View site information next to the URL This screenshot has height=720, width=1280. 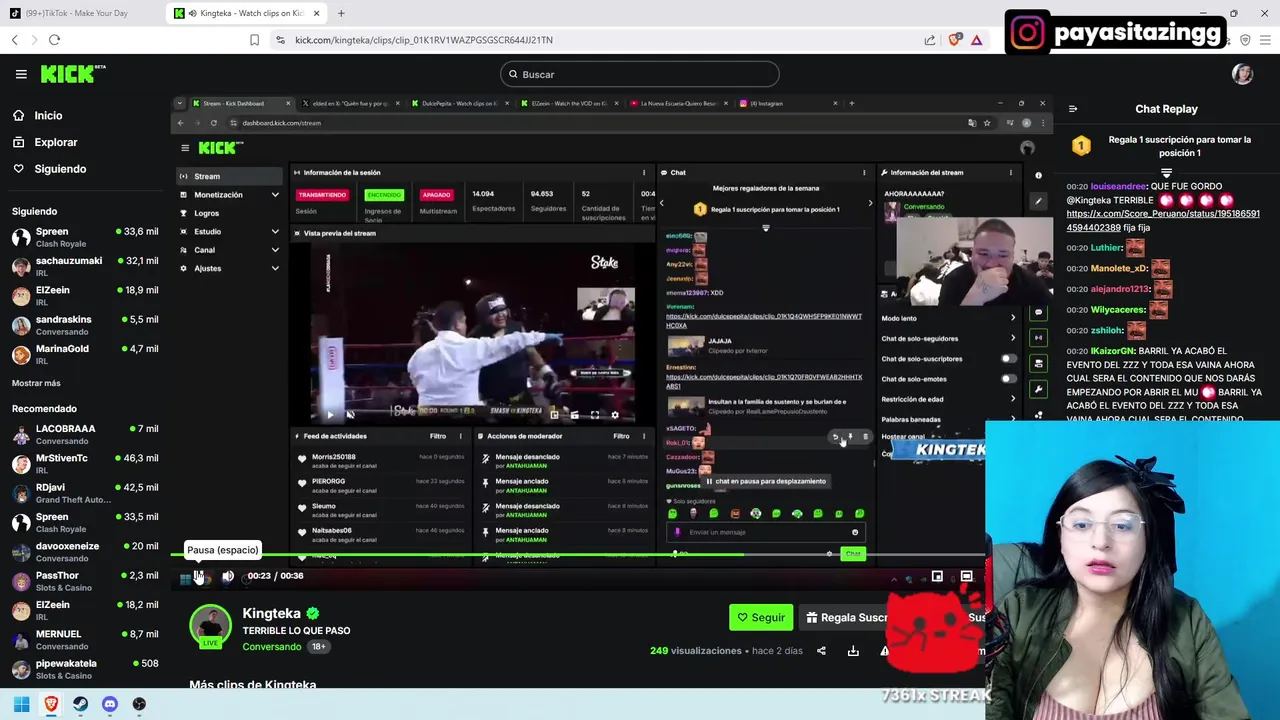point(280,40)
